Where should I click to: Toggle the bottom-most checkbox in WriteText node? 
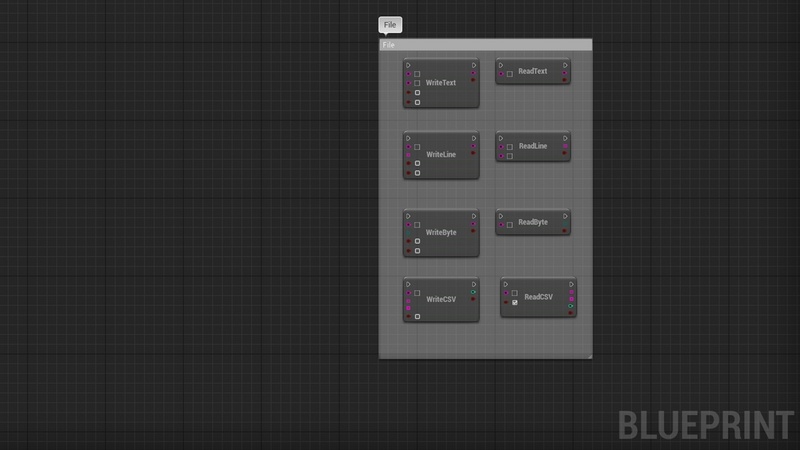click(x=417, y=102)
